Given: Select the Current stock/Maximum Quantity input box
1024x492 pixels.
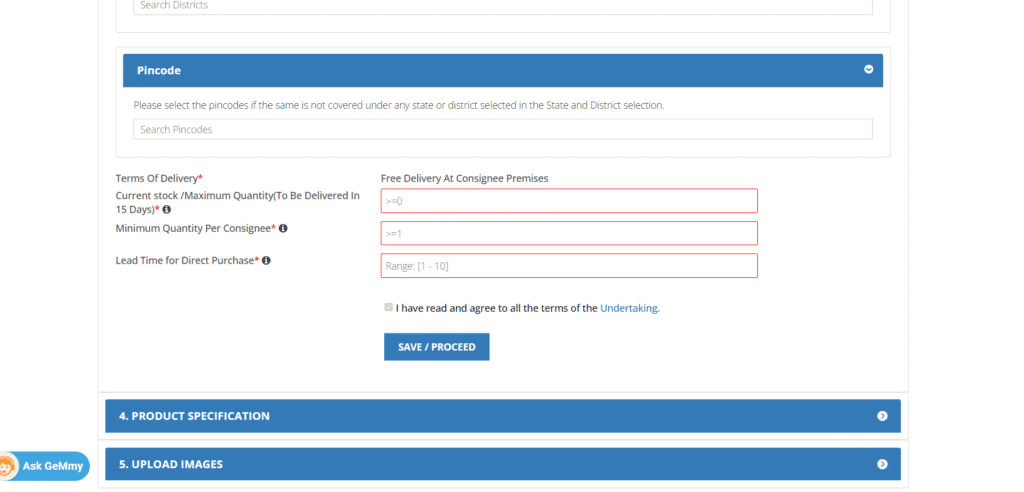Looking at the screenshot, I should tap(569, 201).
